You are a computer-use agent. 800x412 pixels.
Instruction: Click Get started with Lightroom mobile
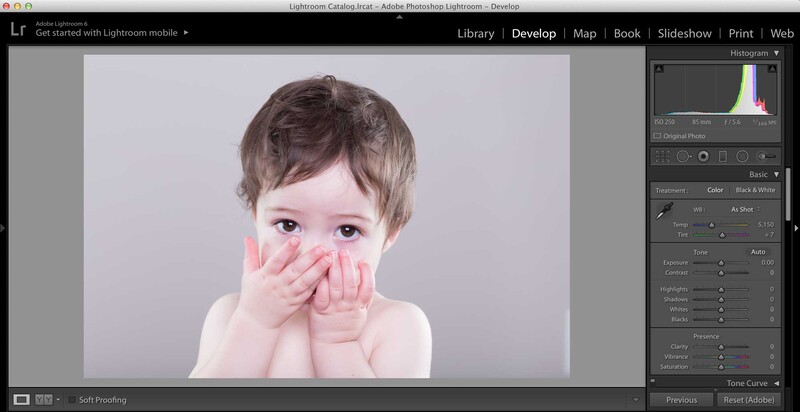coord(107,33)
